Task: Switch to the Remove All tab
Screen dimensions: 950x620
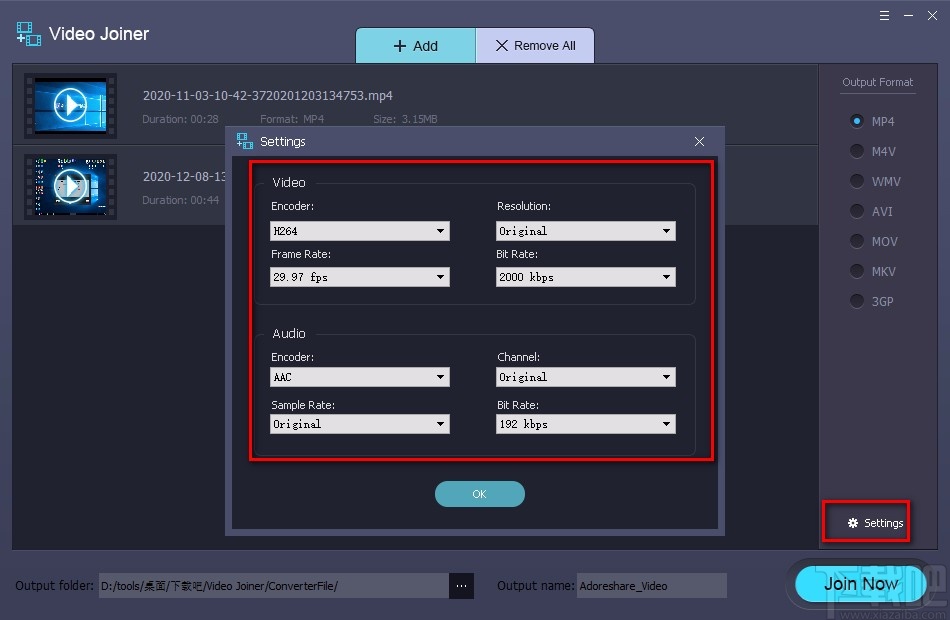Action: (535, 45)
